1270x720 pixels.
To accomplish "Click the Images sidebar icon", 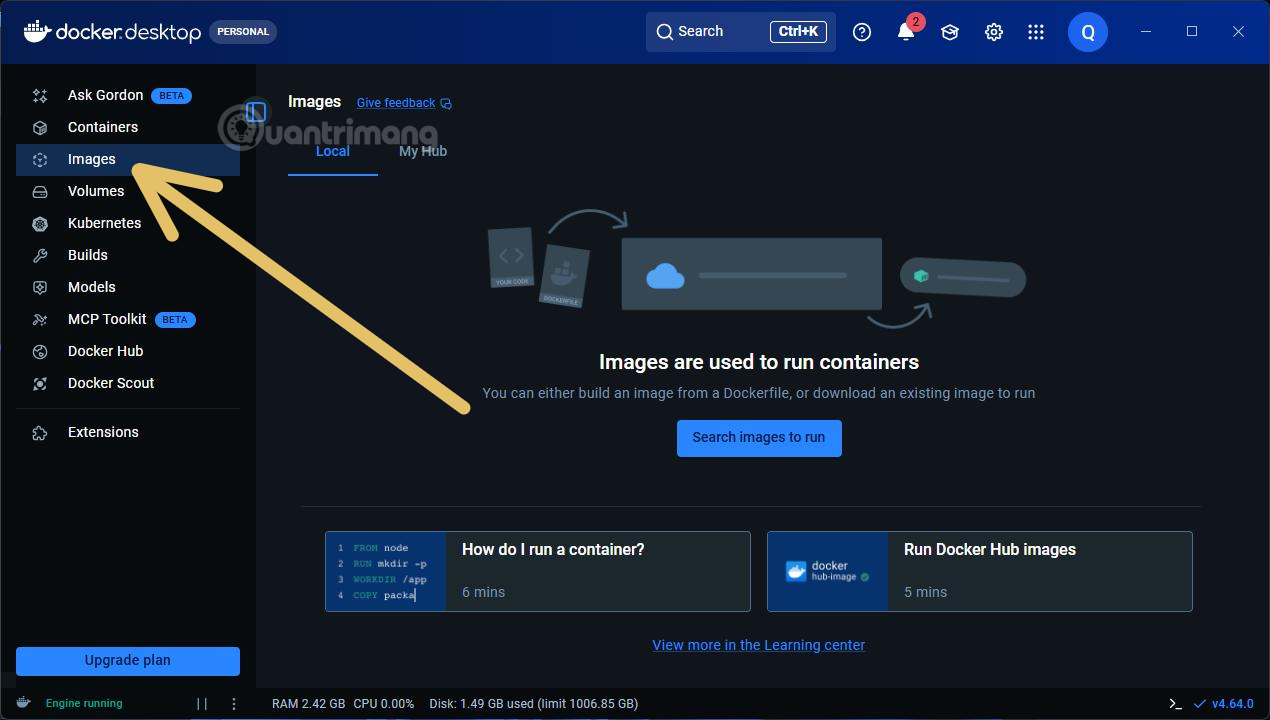I will 40,160.
